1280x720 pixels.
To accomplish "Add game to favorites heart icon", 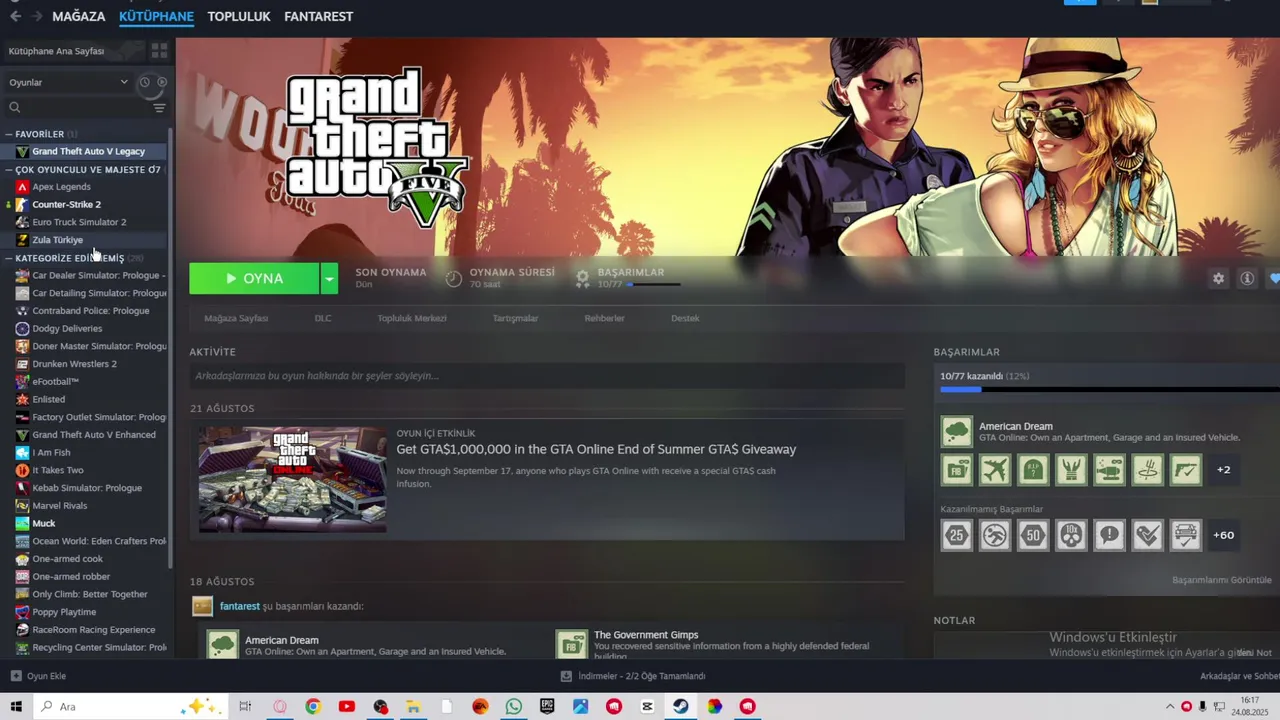I will tap(1274, 279).
